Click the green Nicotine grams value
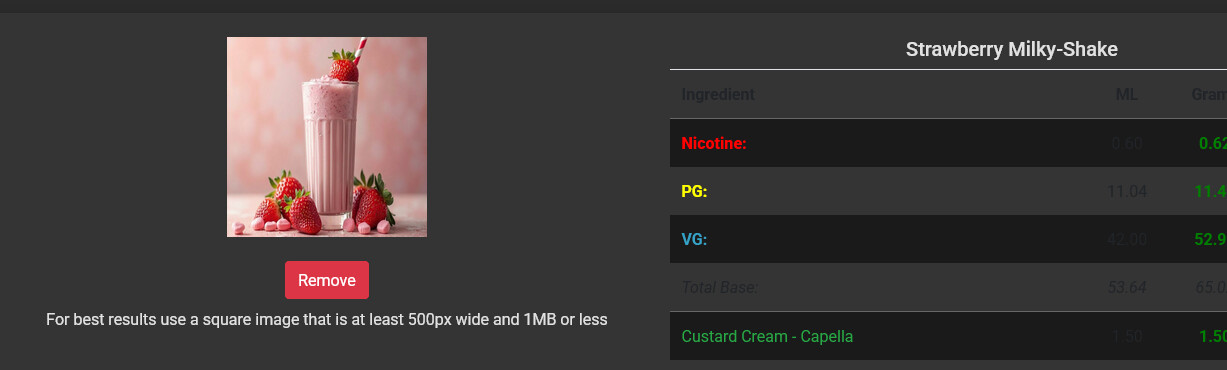Screen dimensions: 1227x370 1213,143
